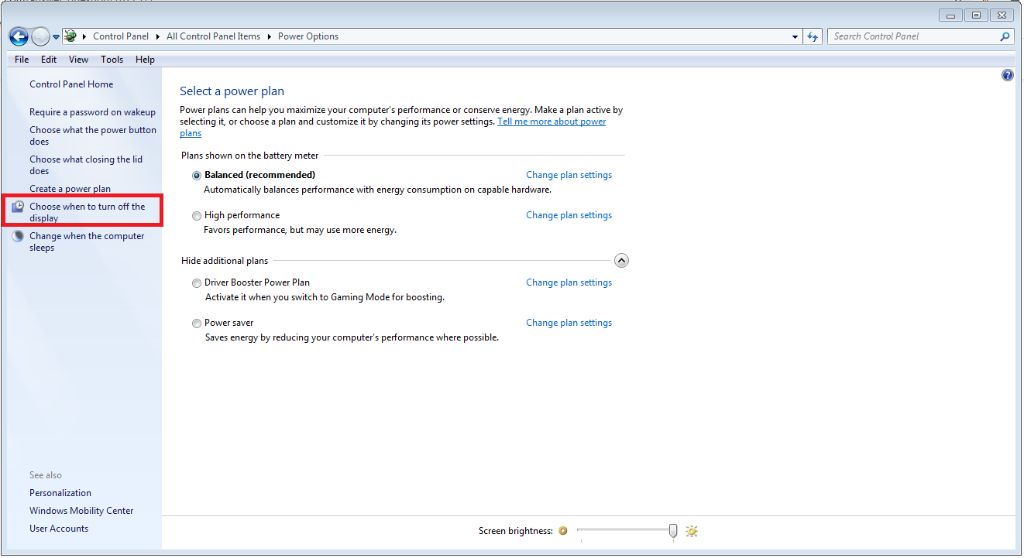
Task: Change plan settings for Balanced
Action: click(x=569, y=175)
